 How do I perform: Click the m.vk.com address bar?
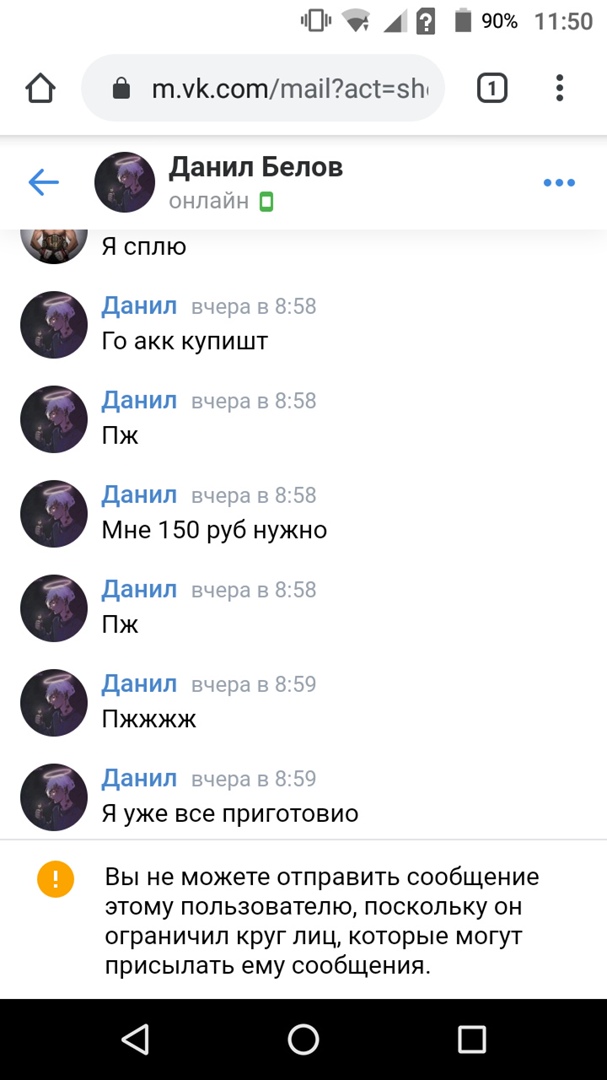[263, 88]
